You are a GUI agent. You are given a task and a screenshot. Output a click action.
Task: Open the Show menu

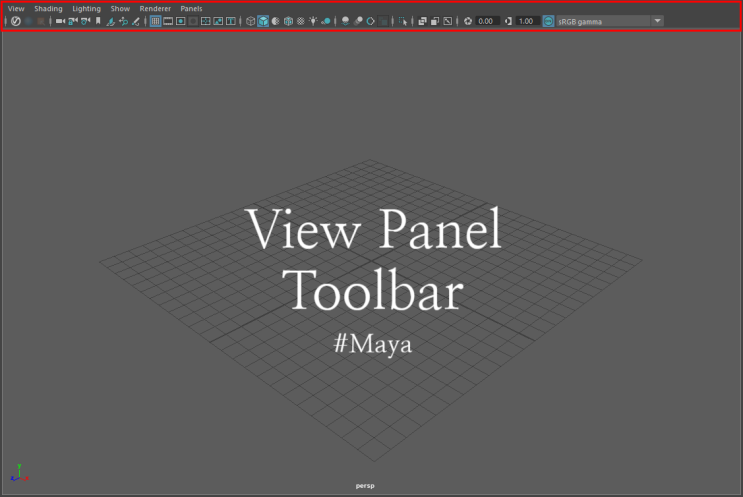120,9
